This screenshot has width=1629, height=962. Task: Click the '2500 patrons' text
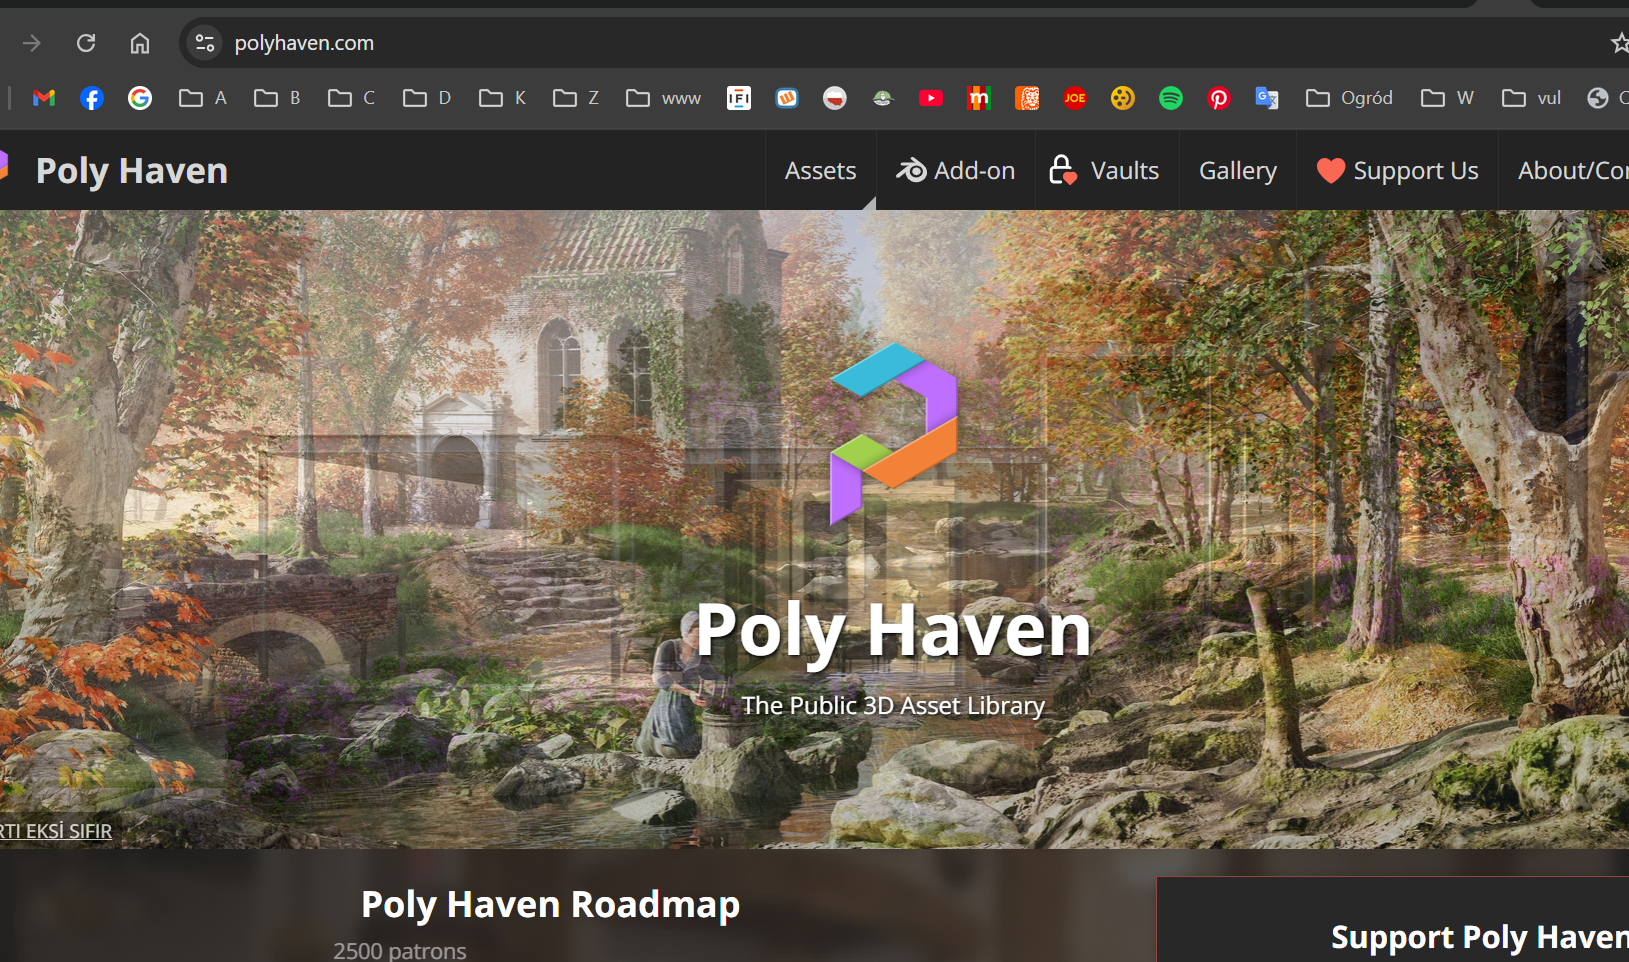coord(400,950)
